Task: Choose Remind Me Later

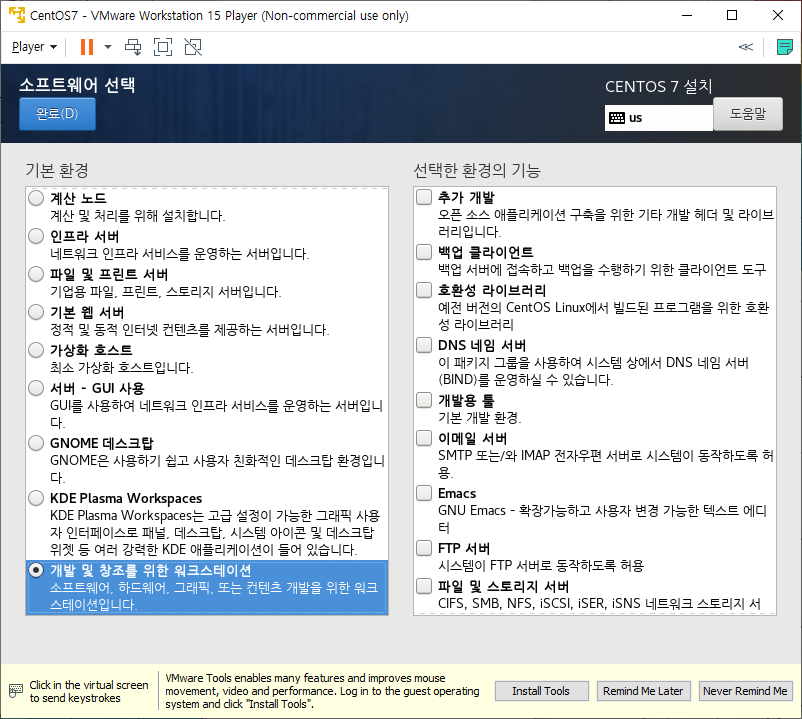Action: coord(643,691)
